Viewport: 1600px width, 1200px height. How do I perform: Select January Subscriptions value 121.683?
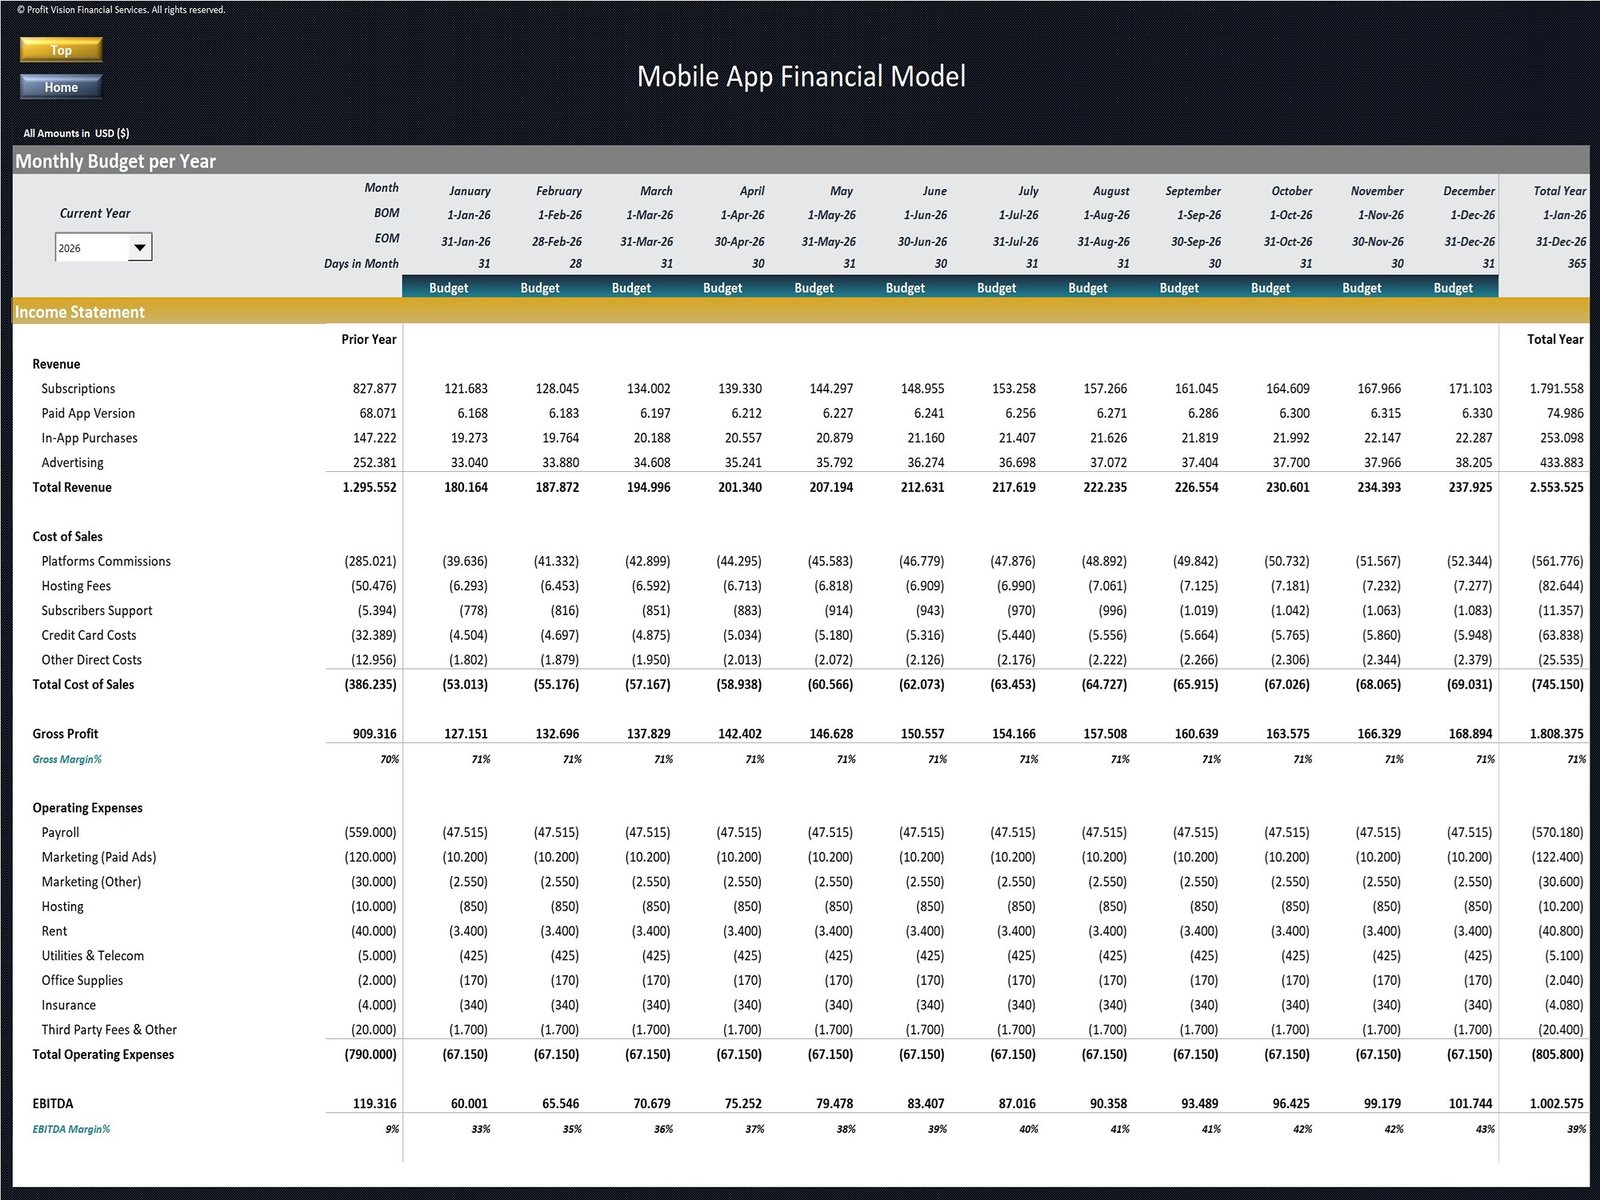pos(466,389)
